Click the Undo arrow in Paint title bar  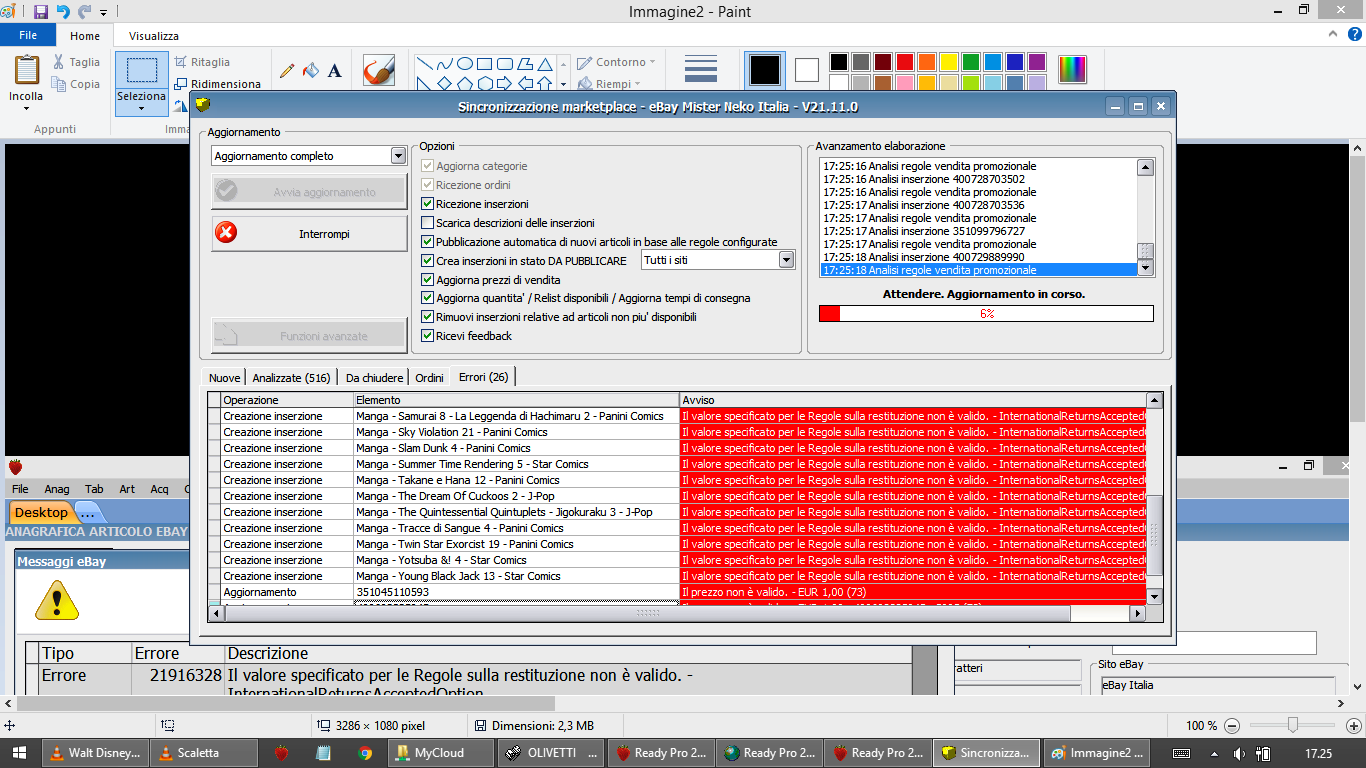point(63,12)
